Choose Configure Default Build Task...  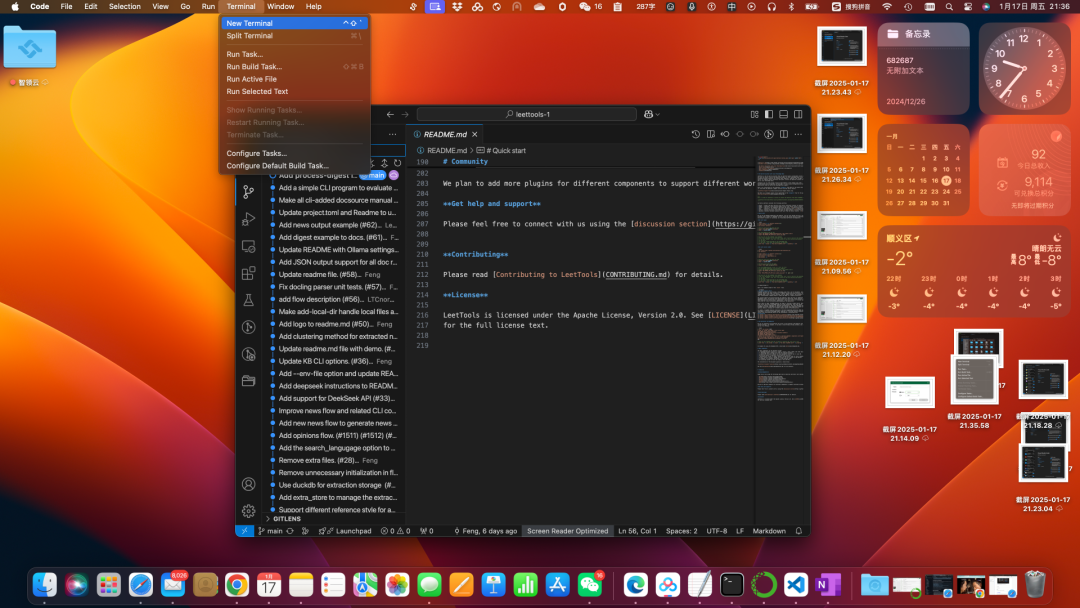294,166
